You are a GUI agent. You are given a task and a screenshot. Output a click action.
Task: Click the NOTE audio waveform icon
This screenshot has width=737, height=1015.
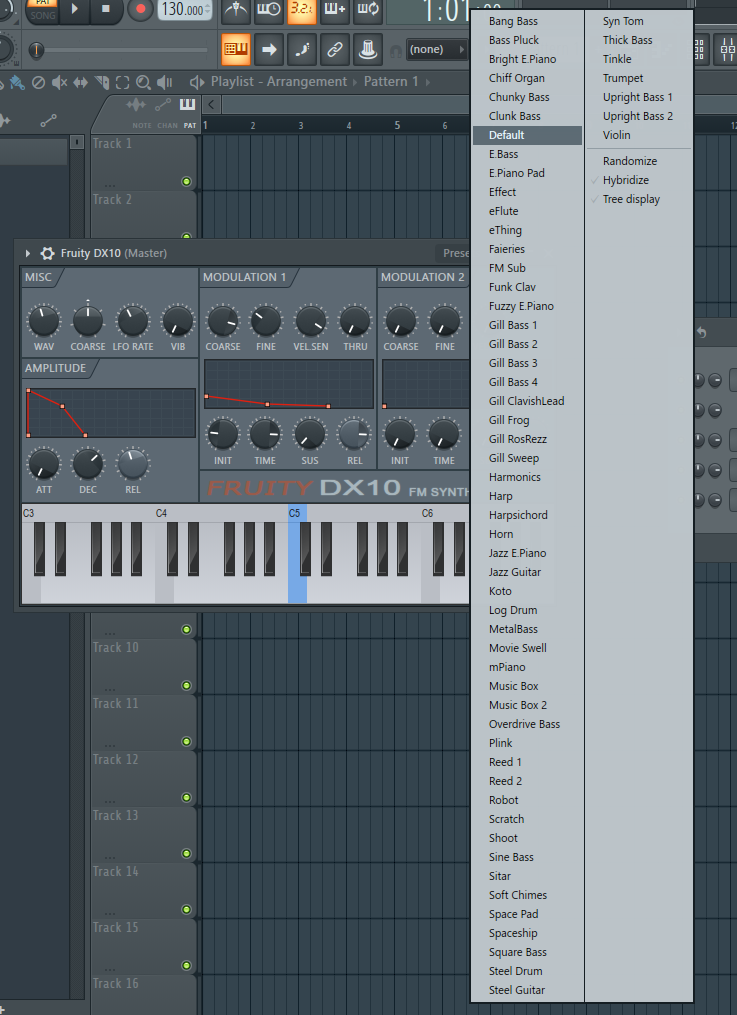pos(136,105)
